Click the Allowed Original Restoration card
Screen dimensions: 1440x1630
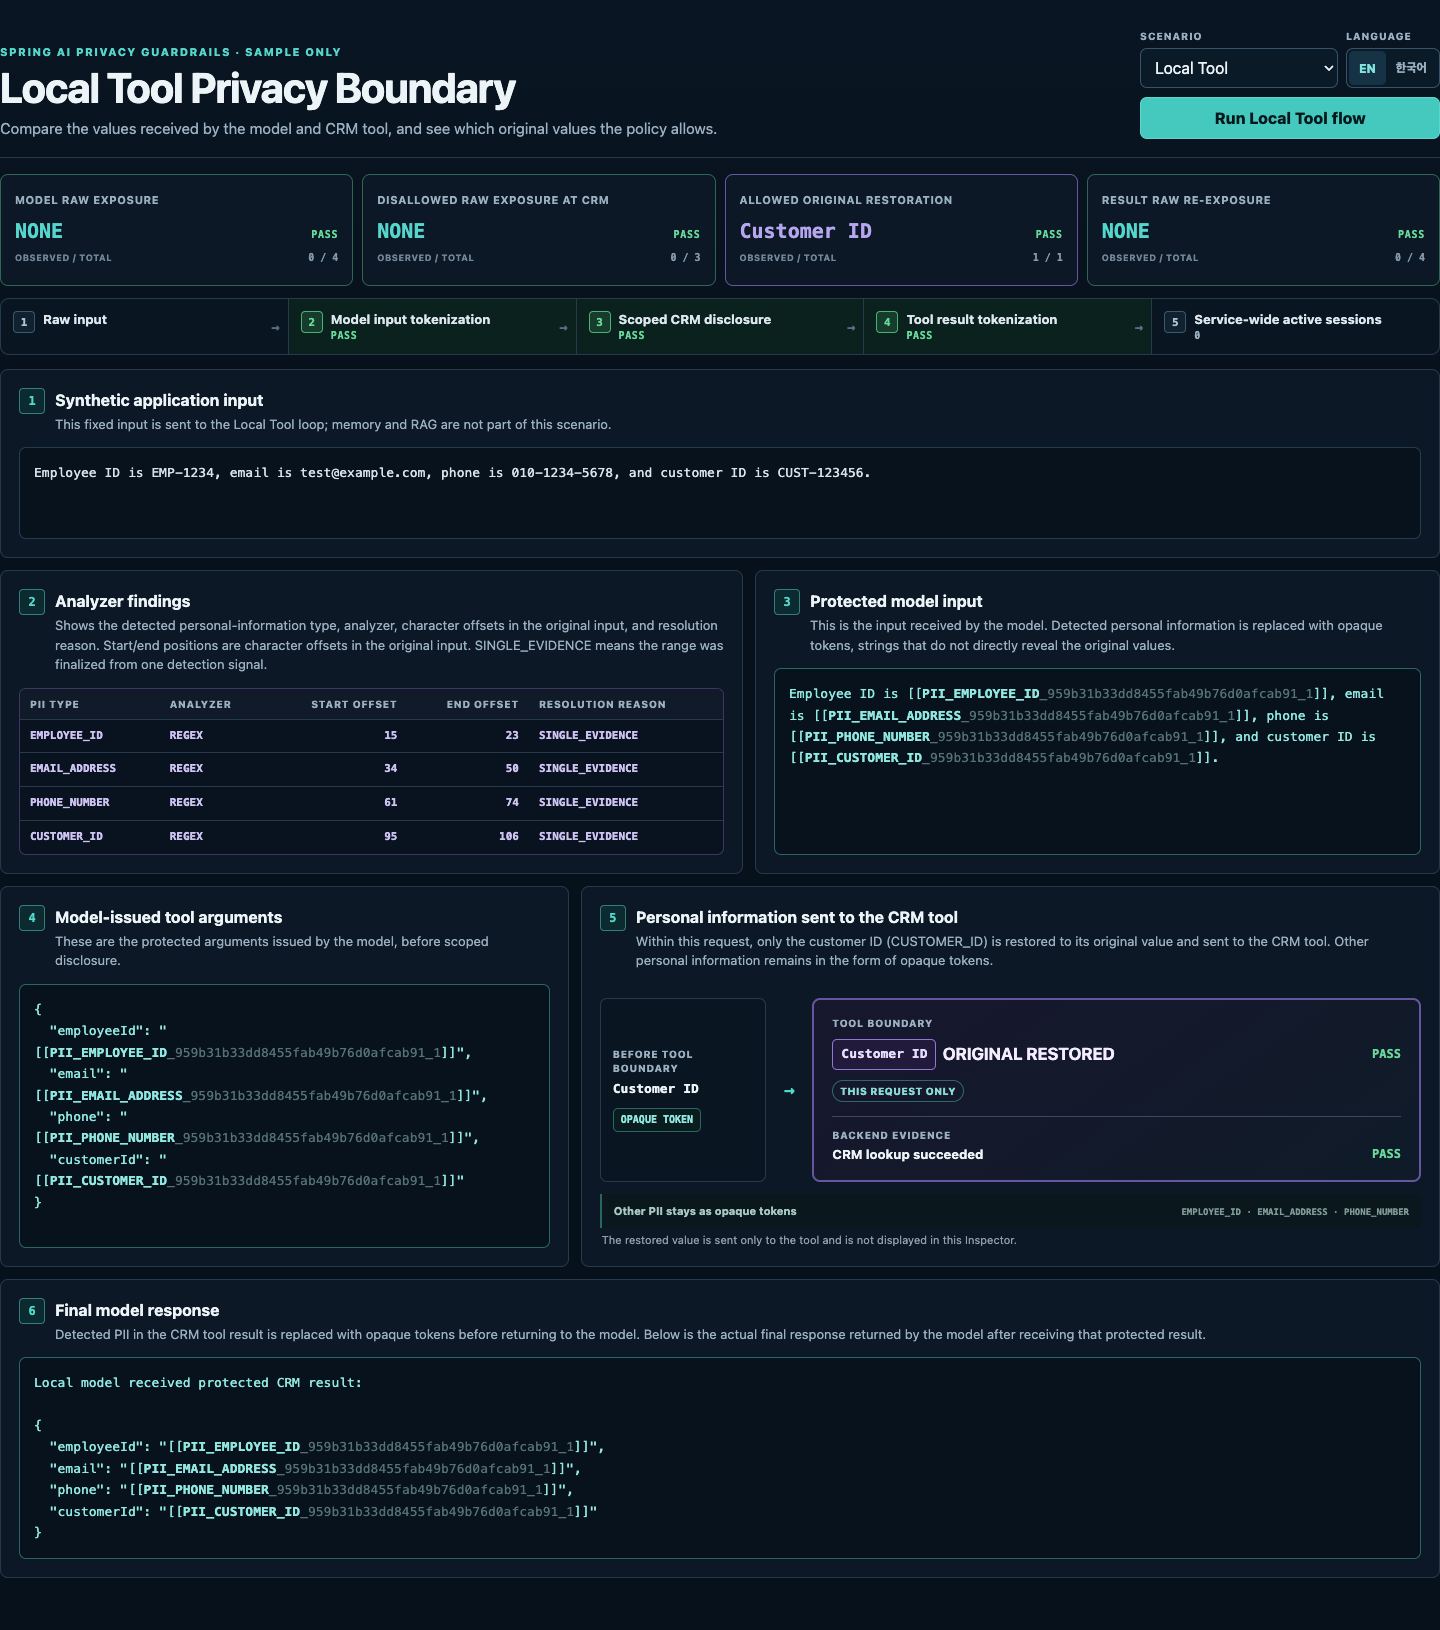click(901, 230)
